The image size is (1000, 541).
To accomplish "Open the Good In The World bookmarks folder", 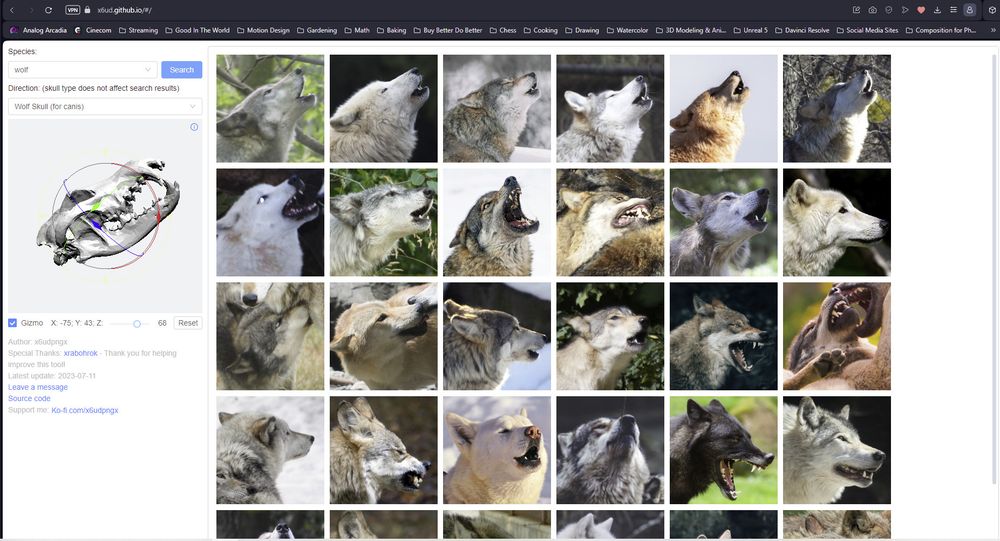I will click(197, 30).
